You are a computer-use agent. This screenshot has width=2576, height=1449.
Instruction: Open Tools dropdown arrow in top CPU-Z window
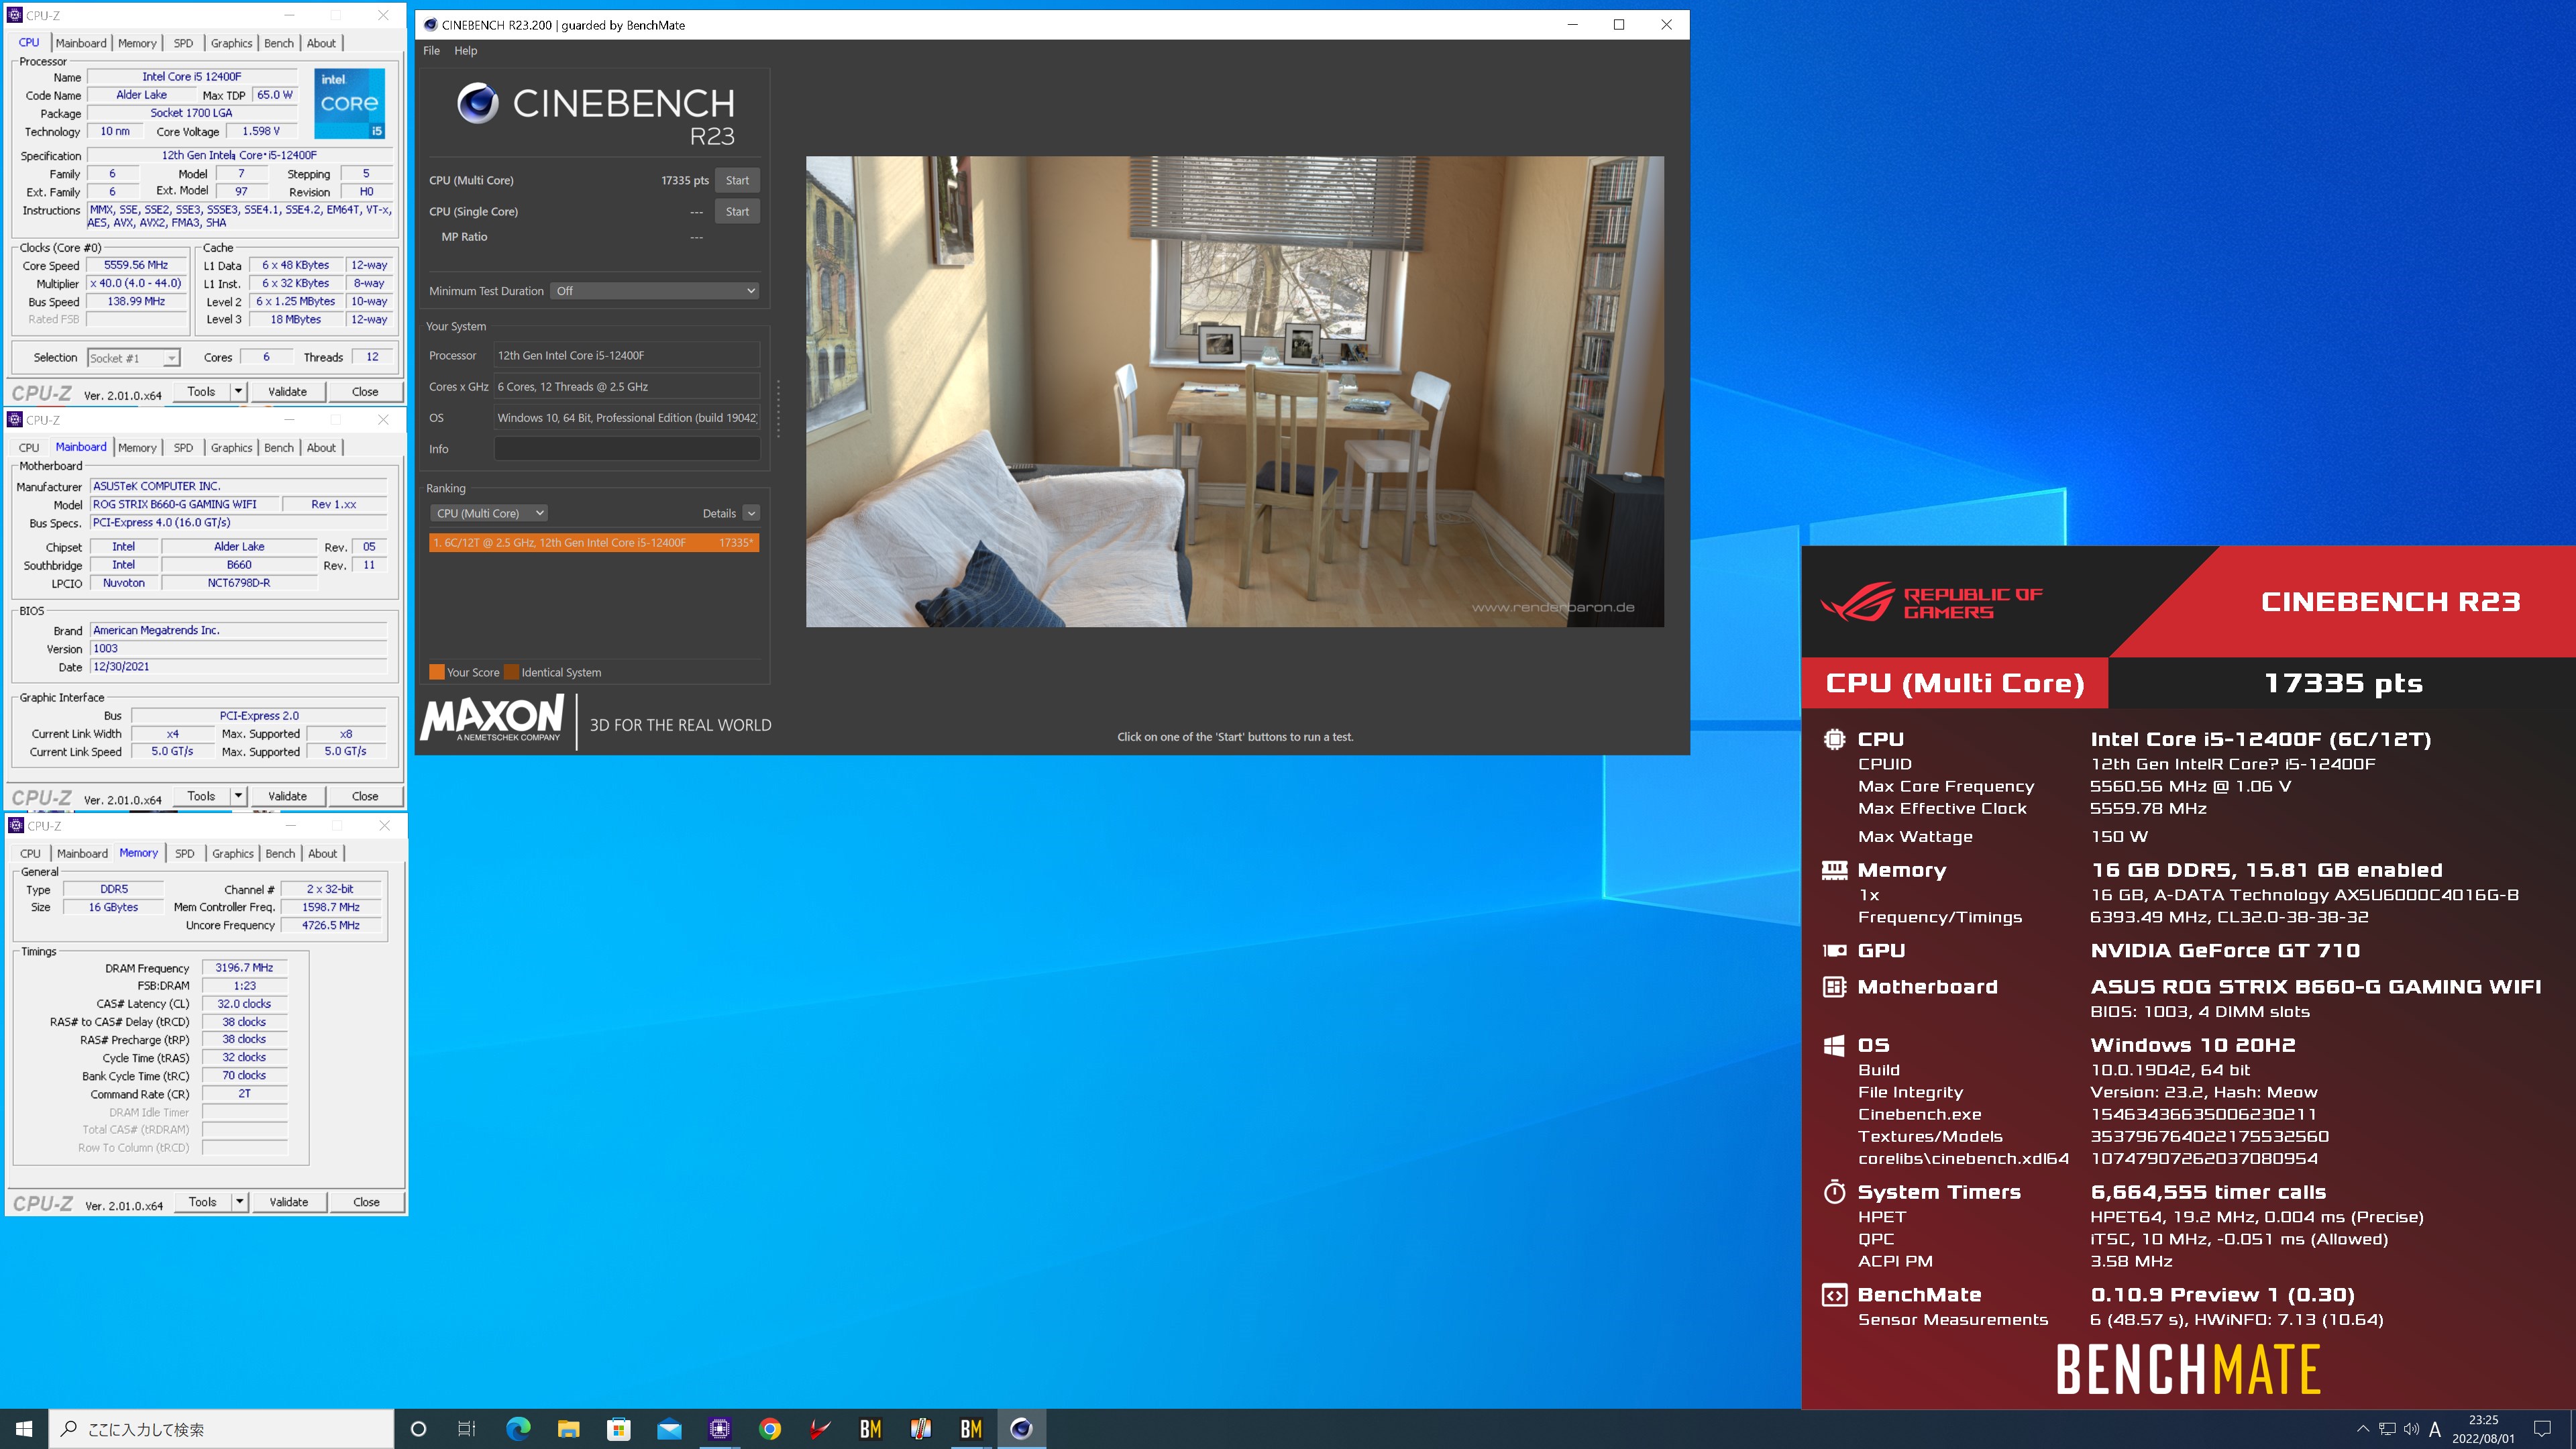tap(238, 392)
